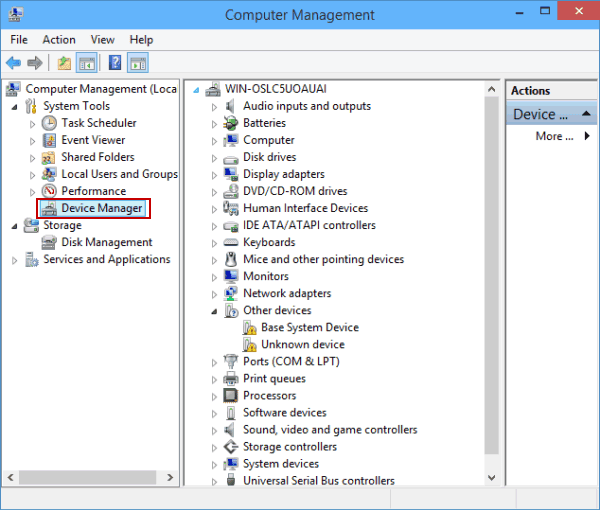
Task: Expand Services and Applications node
Action: (x=15, y=261)
